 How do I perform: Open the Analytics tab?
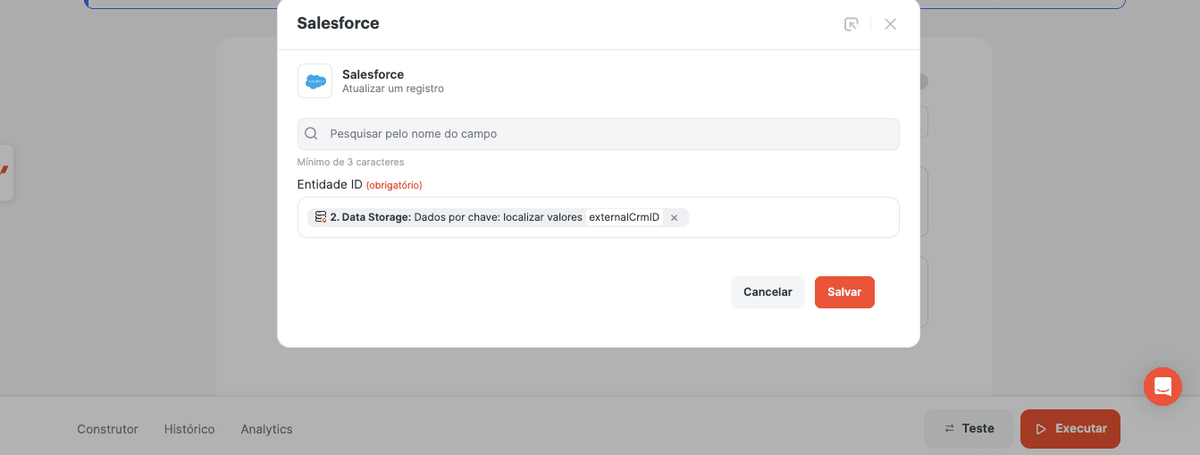click(266, 429)
